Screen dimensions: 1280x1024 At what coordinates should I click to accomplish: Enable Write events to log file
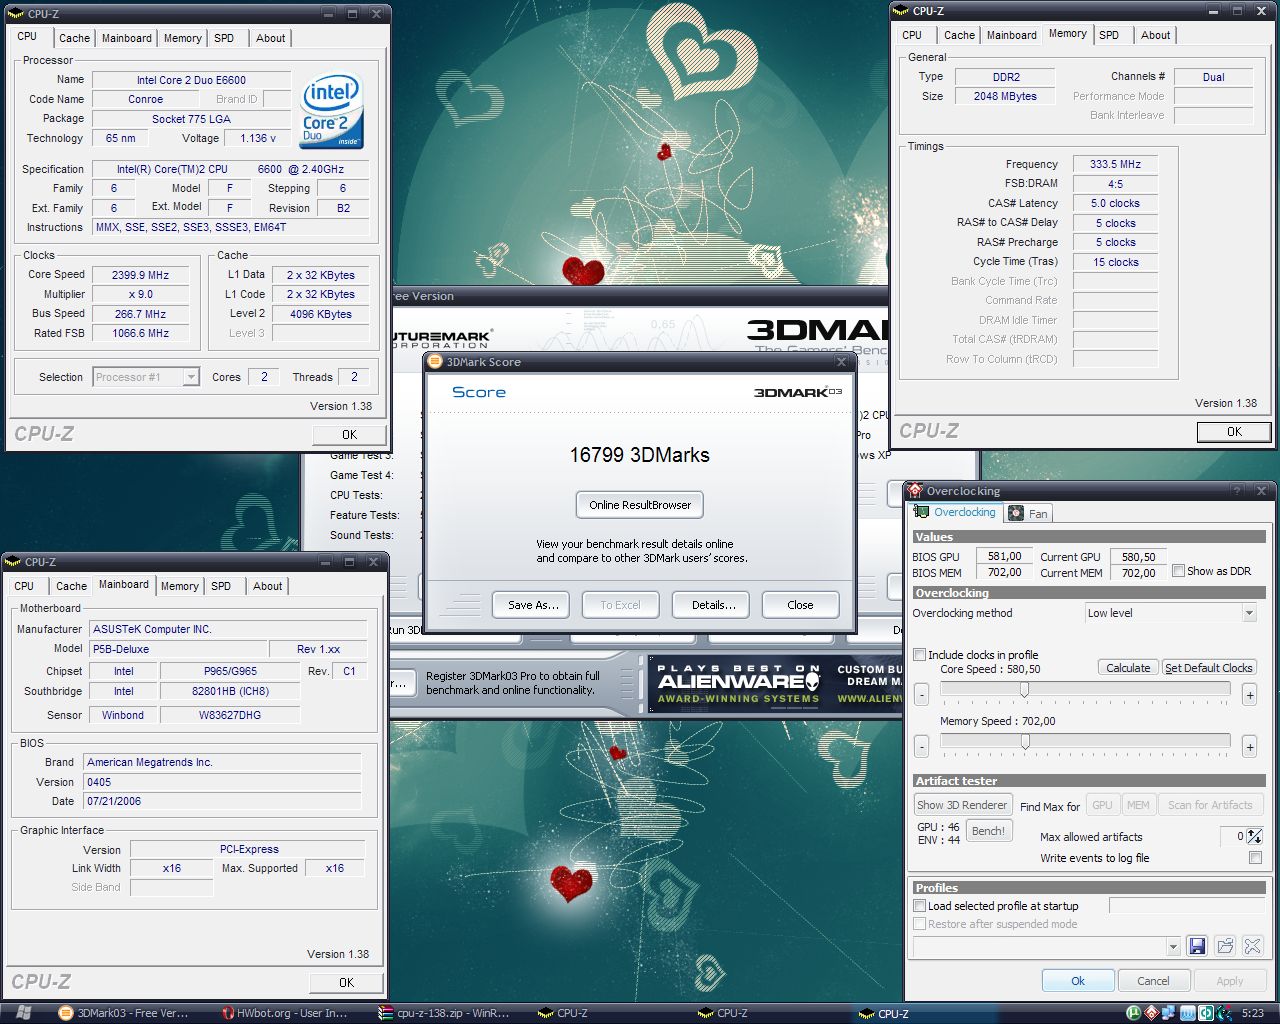coord(1255,858)
